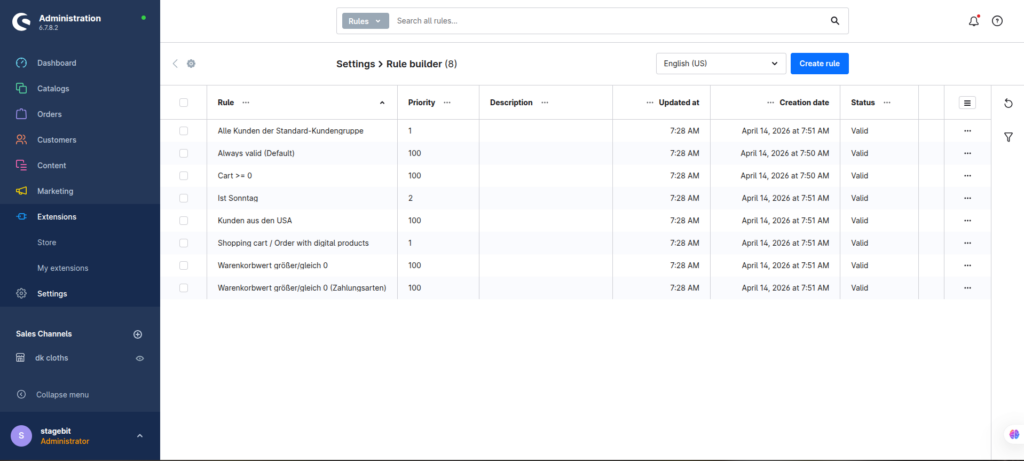This screenshot has width=1024, height=461.
Task: Expand the stagebit user menu chevron
Action: click(x=140, y=436)
